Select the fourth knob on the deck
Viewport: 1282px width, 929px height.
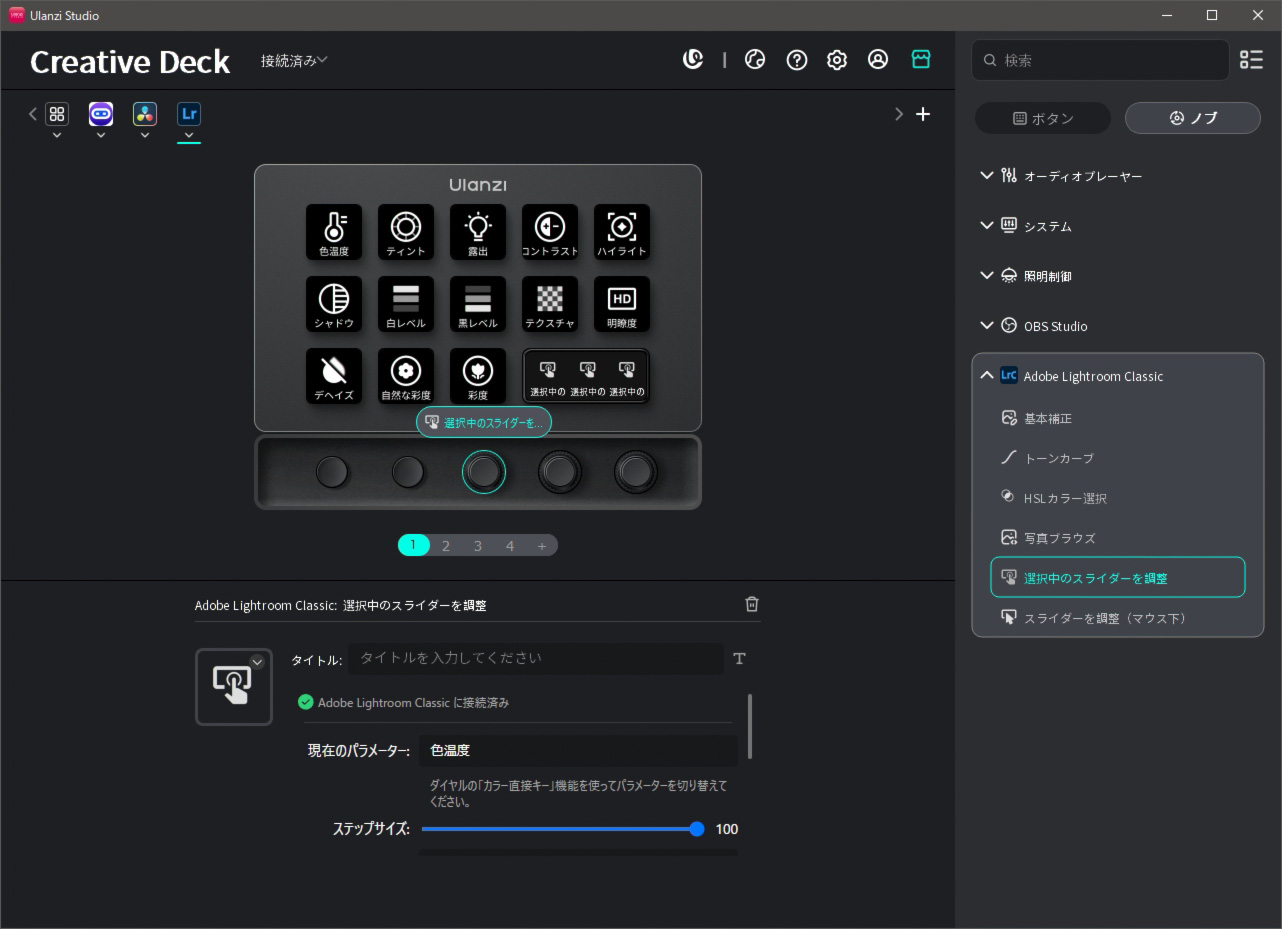tap(560, 472)
